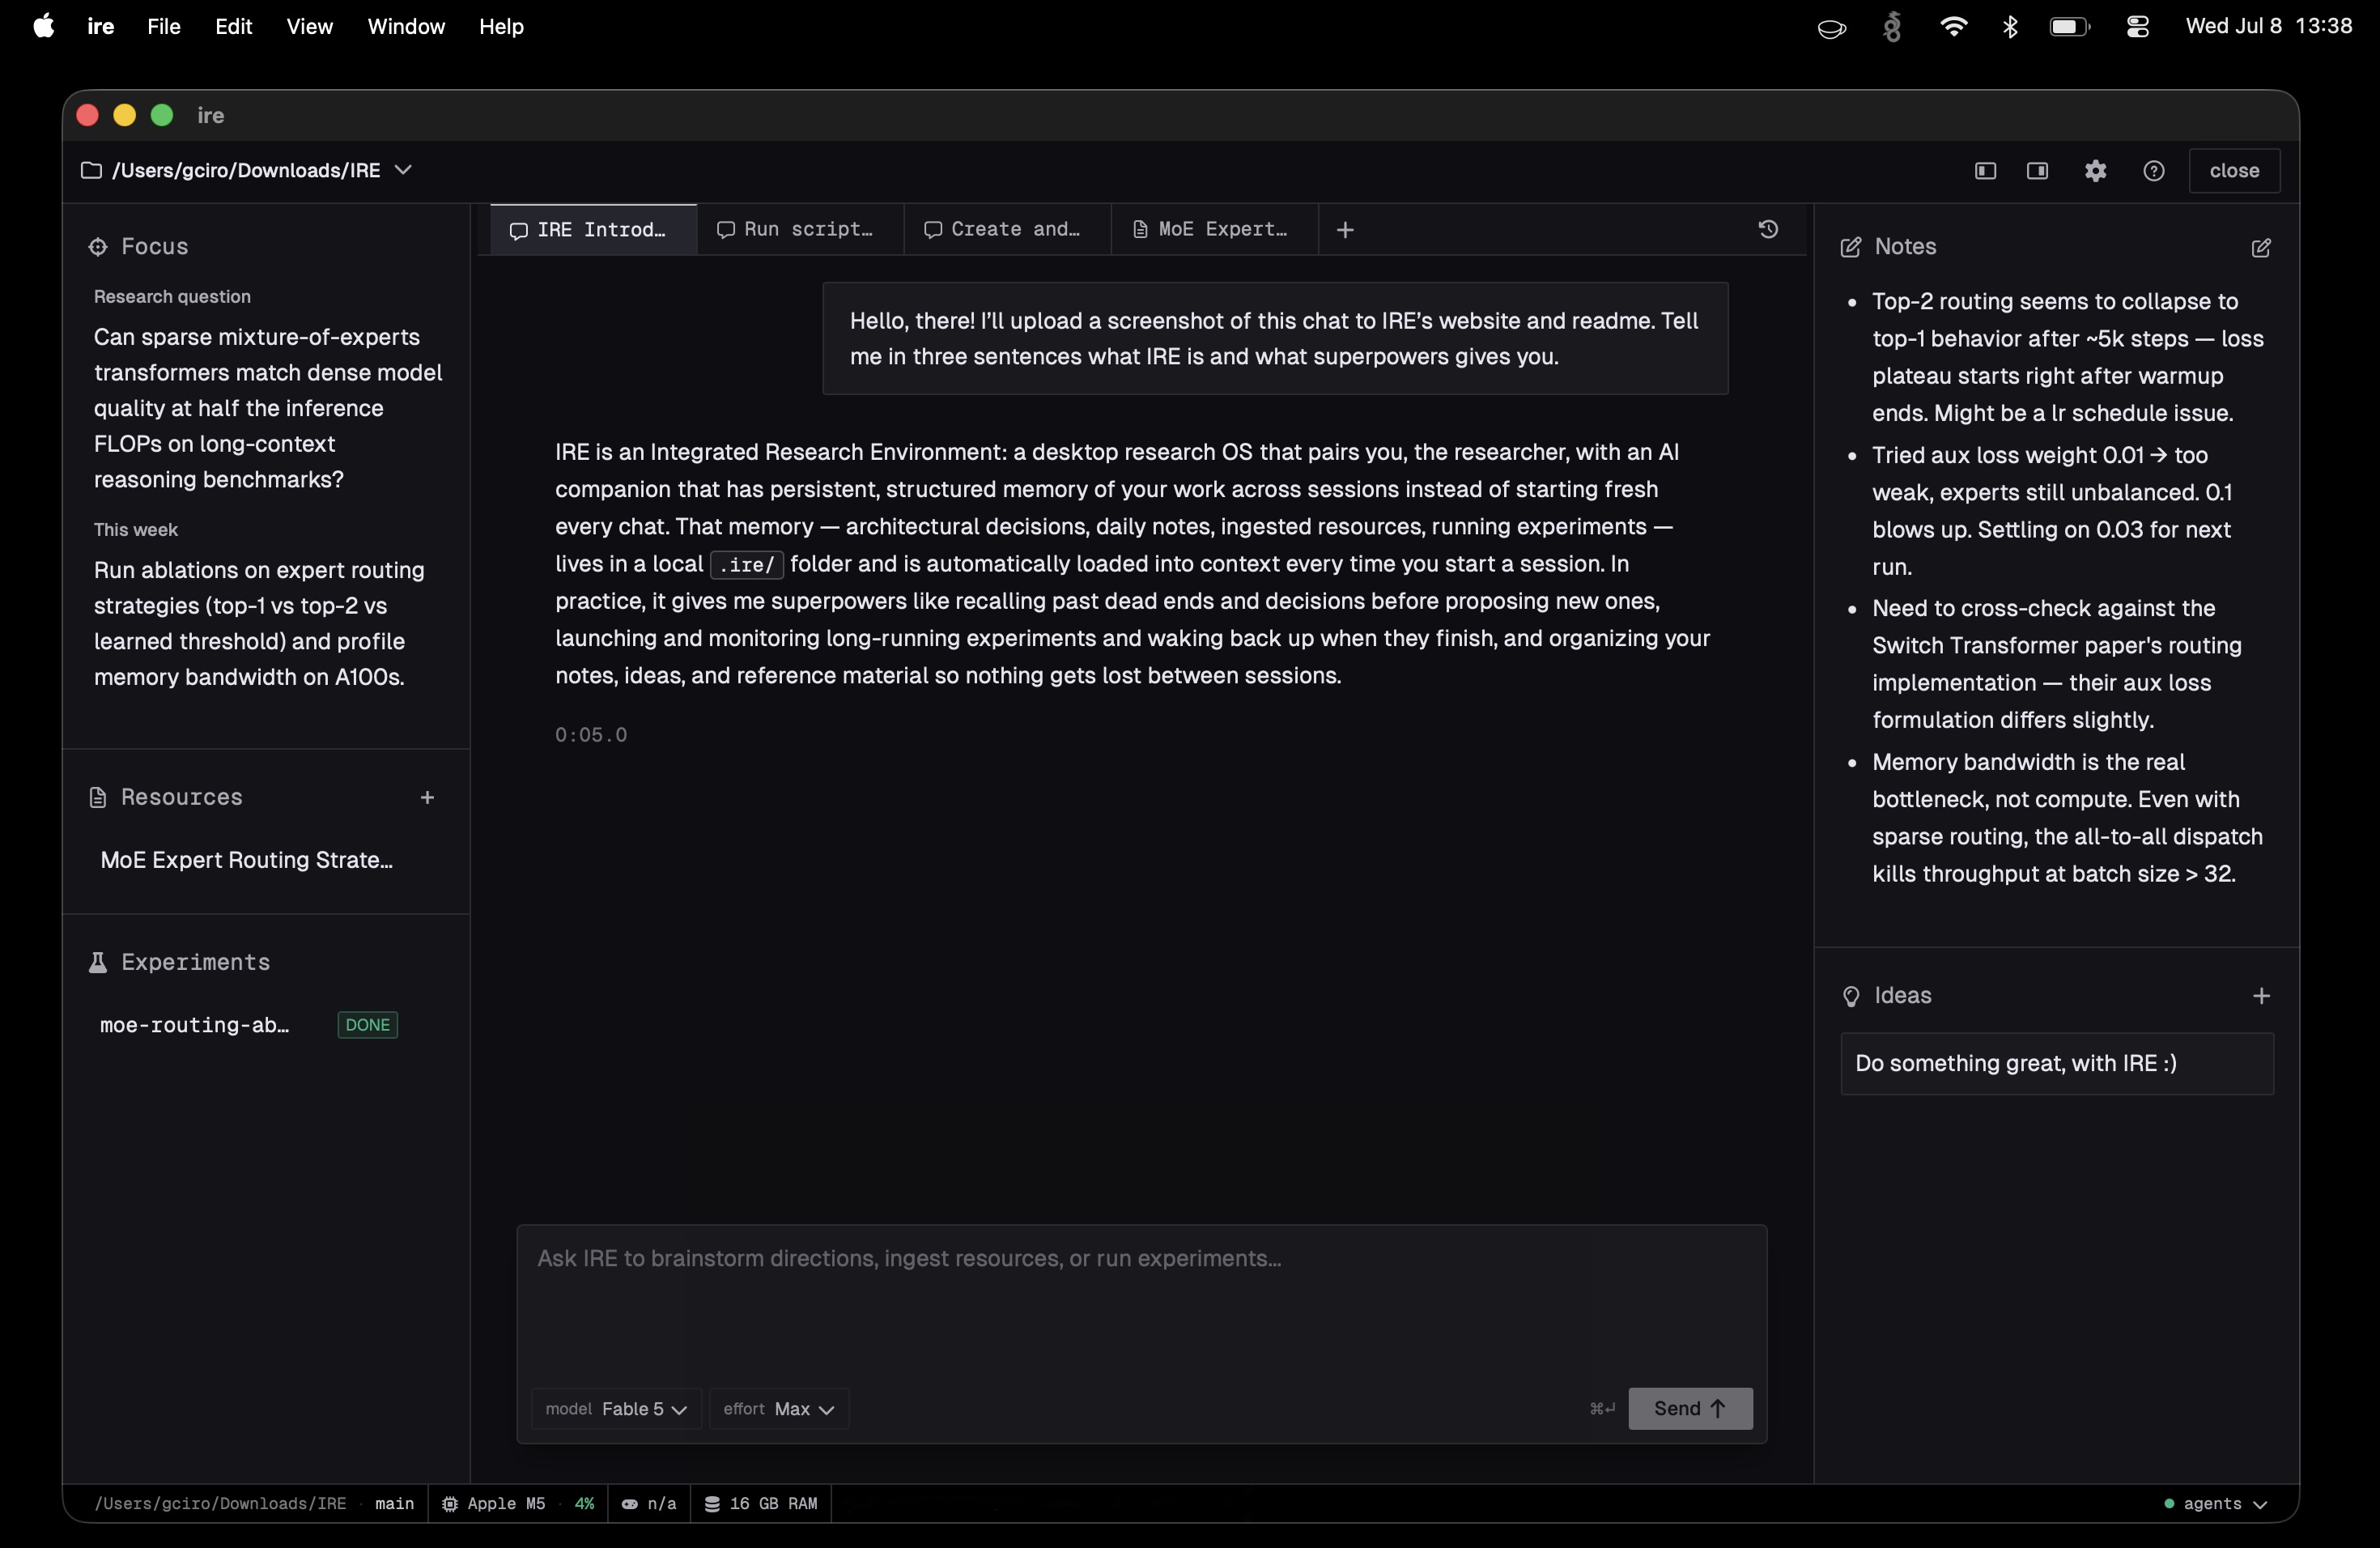
Task: Add a new idea with plus icon
Action: tap(2260, 995)
